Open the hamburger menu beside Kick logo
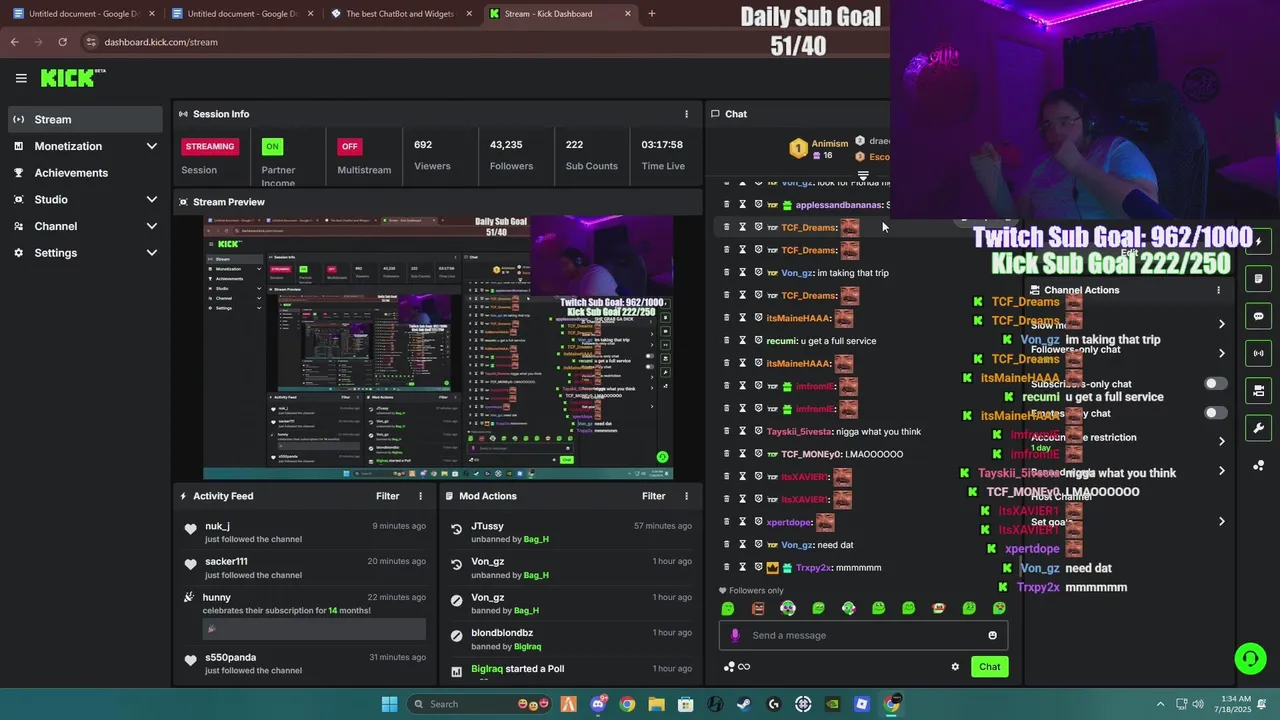 21,78
